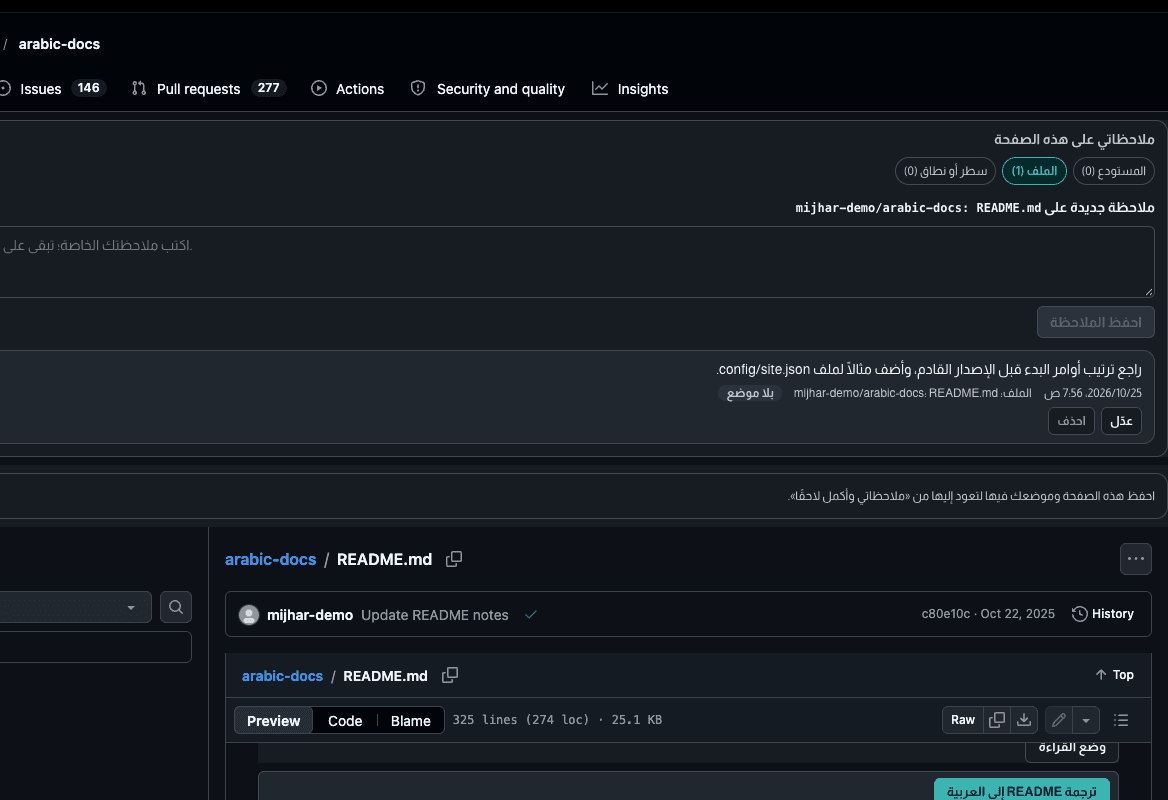Click the commit status checkmark icon
The height and width of the screenshot is (800, 1168).
[530, 615]
